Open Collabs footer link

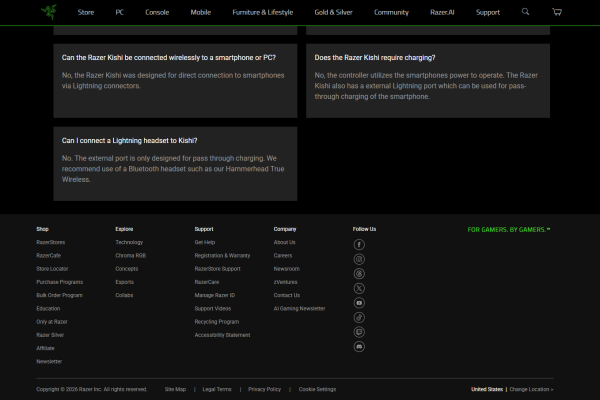(124, 295)
